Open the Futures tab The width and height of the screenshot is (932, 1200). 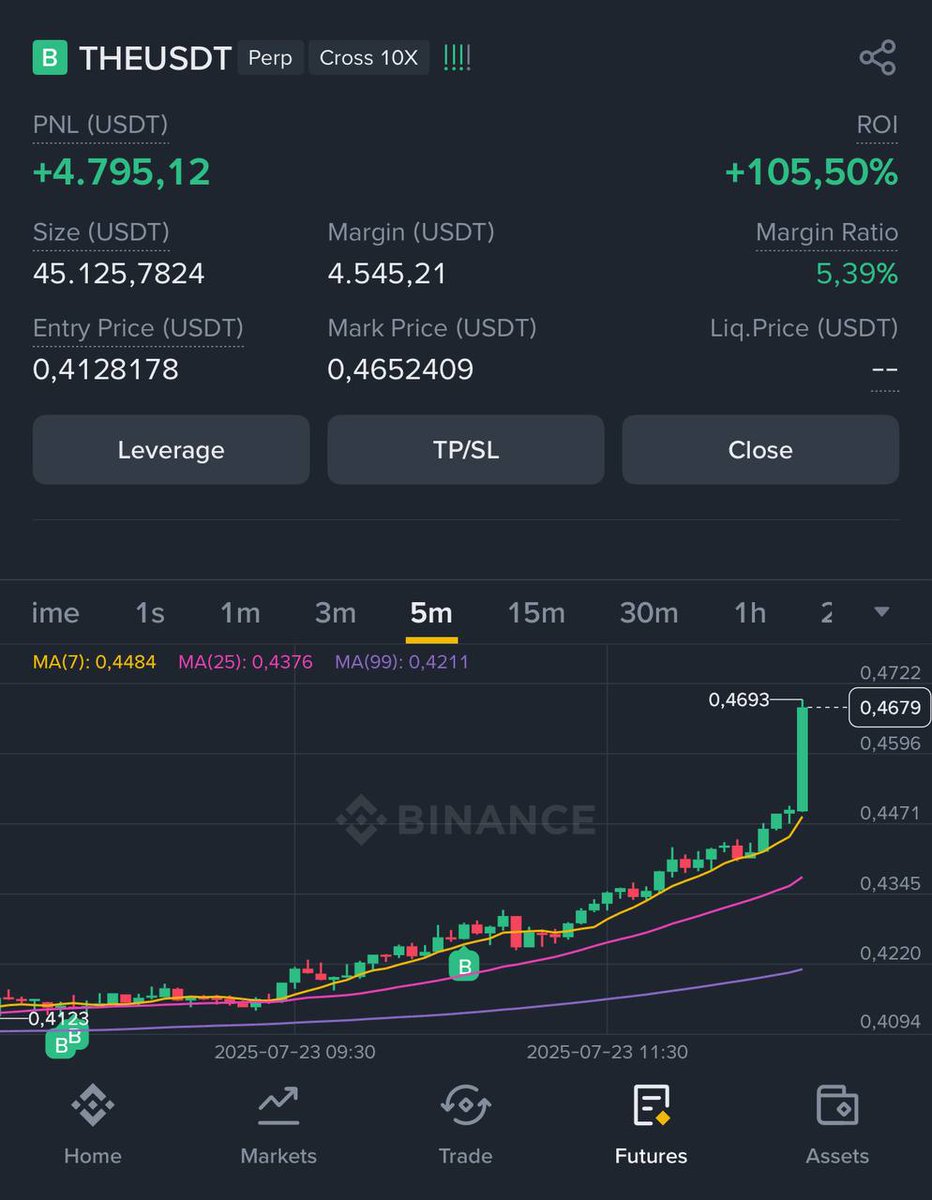point(651,1126)
